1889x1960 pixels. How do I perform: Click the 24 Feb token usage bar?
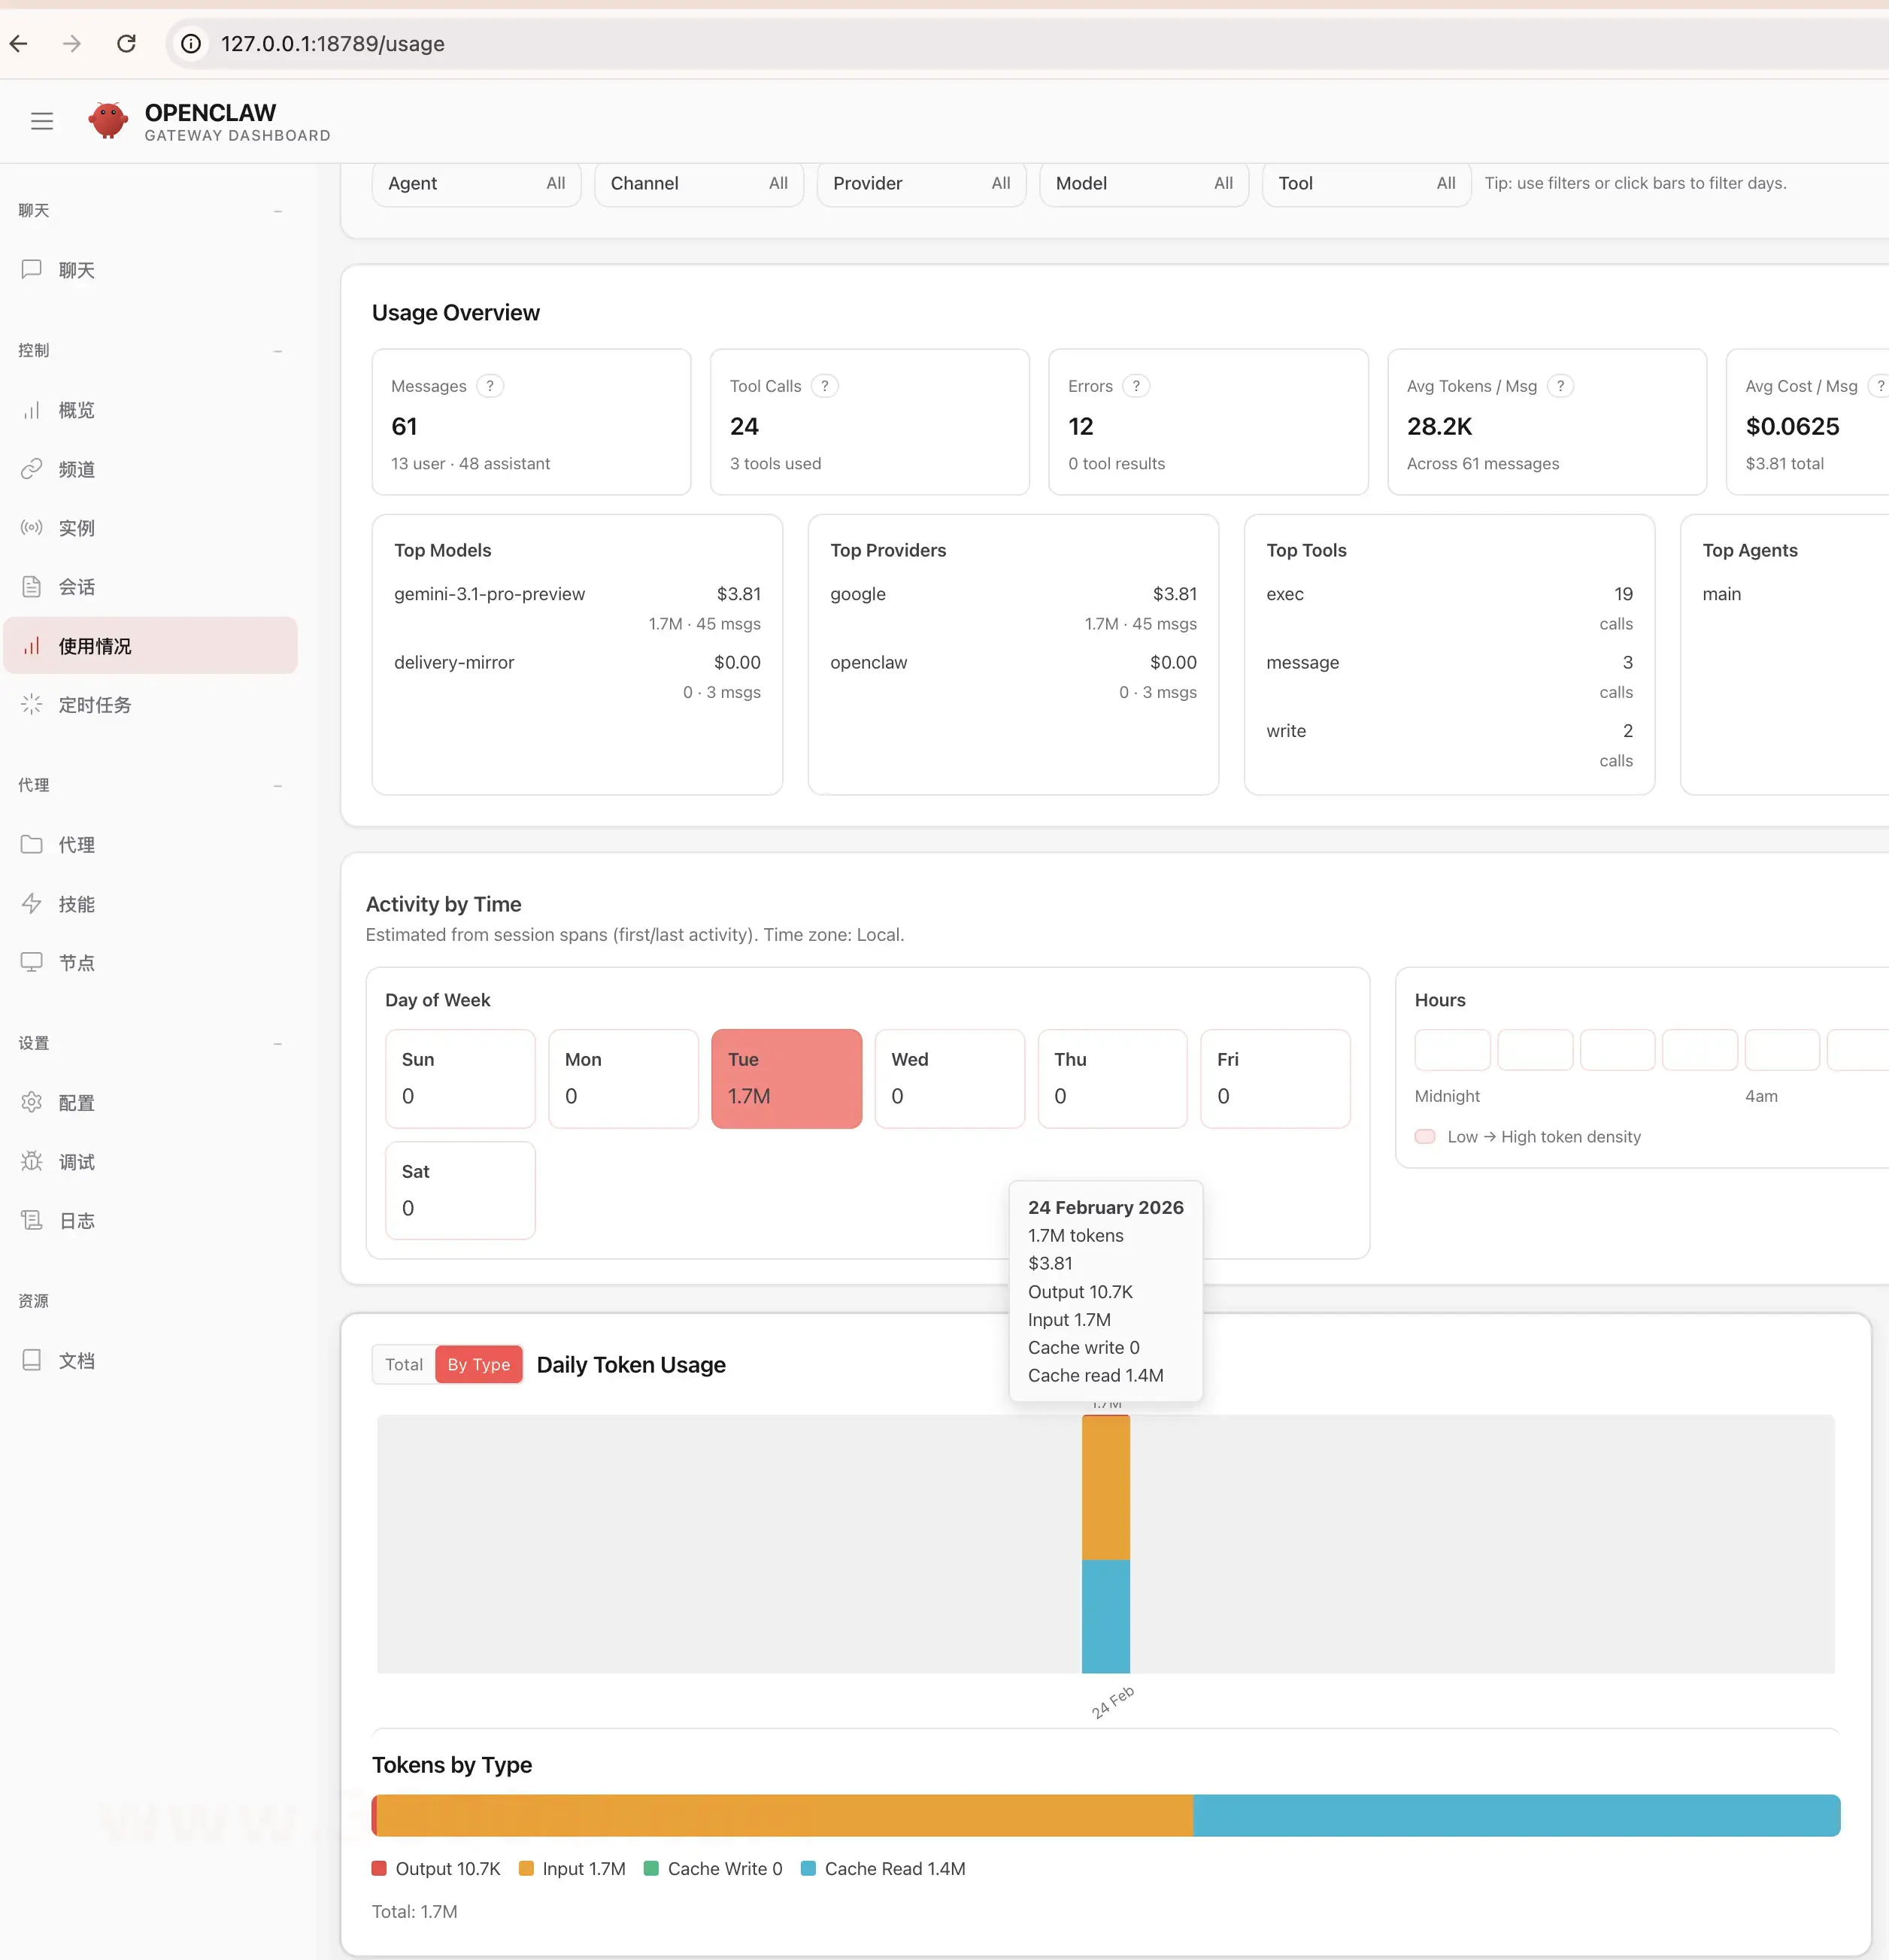(1105, 1543)
